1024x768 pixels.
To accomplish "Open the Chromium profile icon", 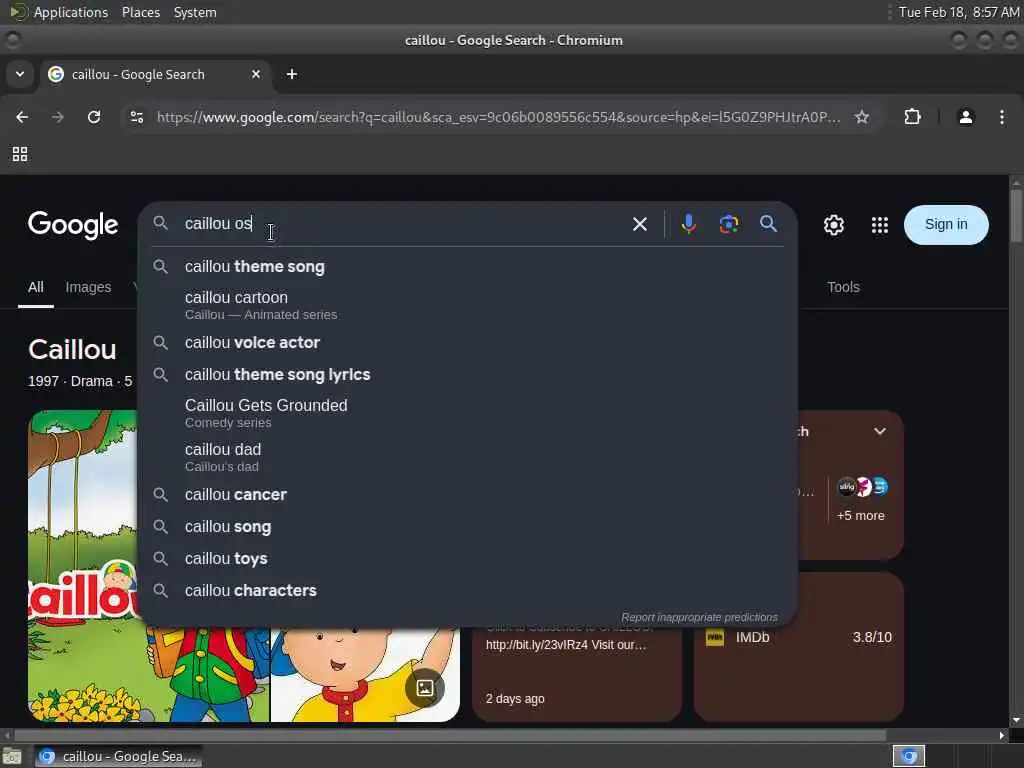I will [x=966, y=117].
